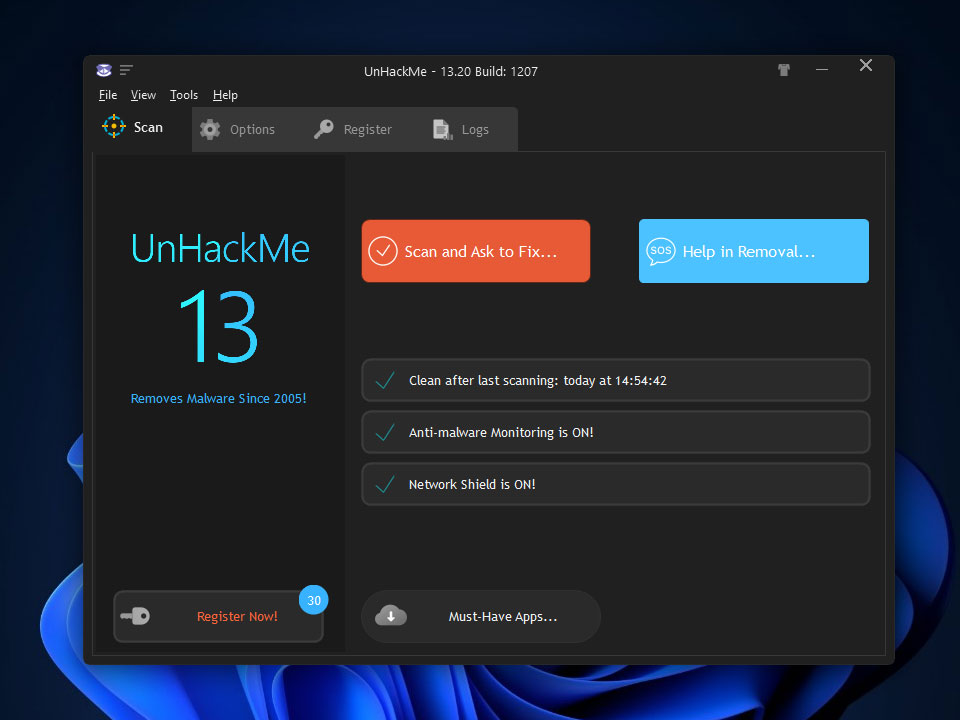Click the key icon beside Register Now
Image resolution: width=960 pixels, height=720 pixels.
point(136,616)
